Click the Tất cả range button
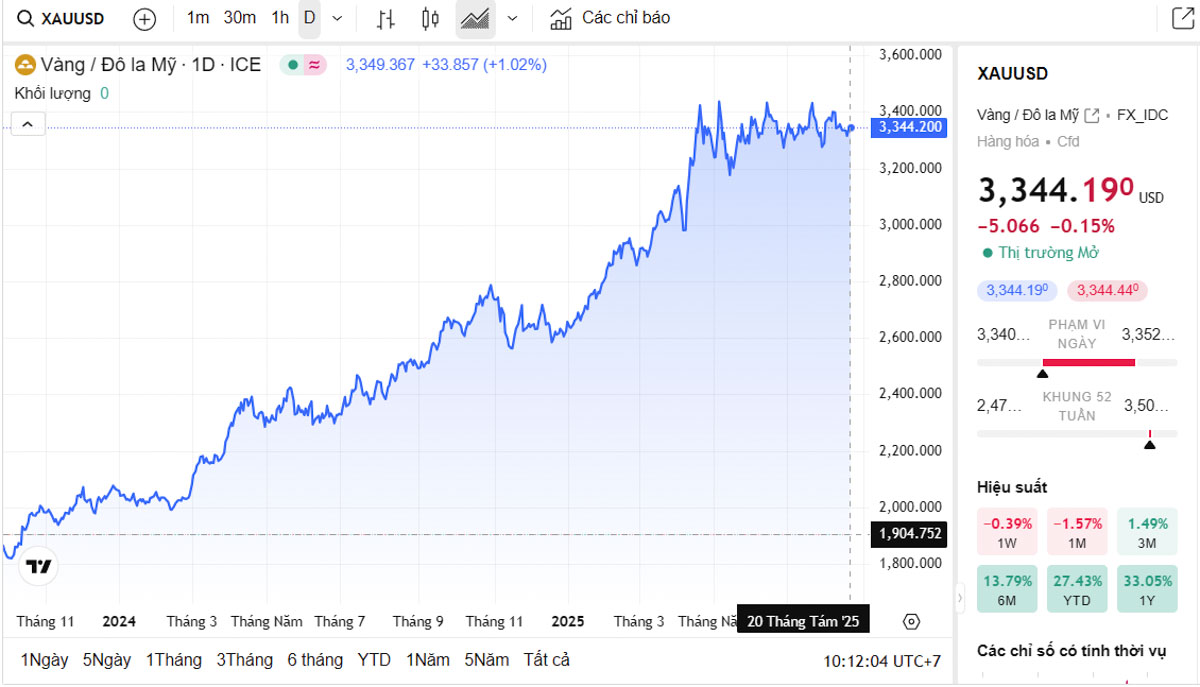 point(546,660)
